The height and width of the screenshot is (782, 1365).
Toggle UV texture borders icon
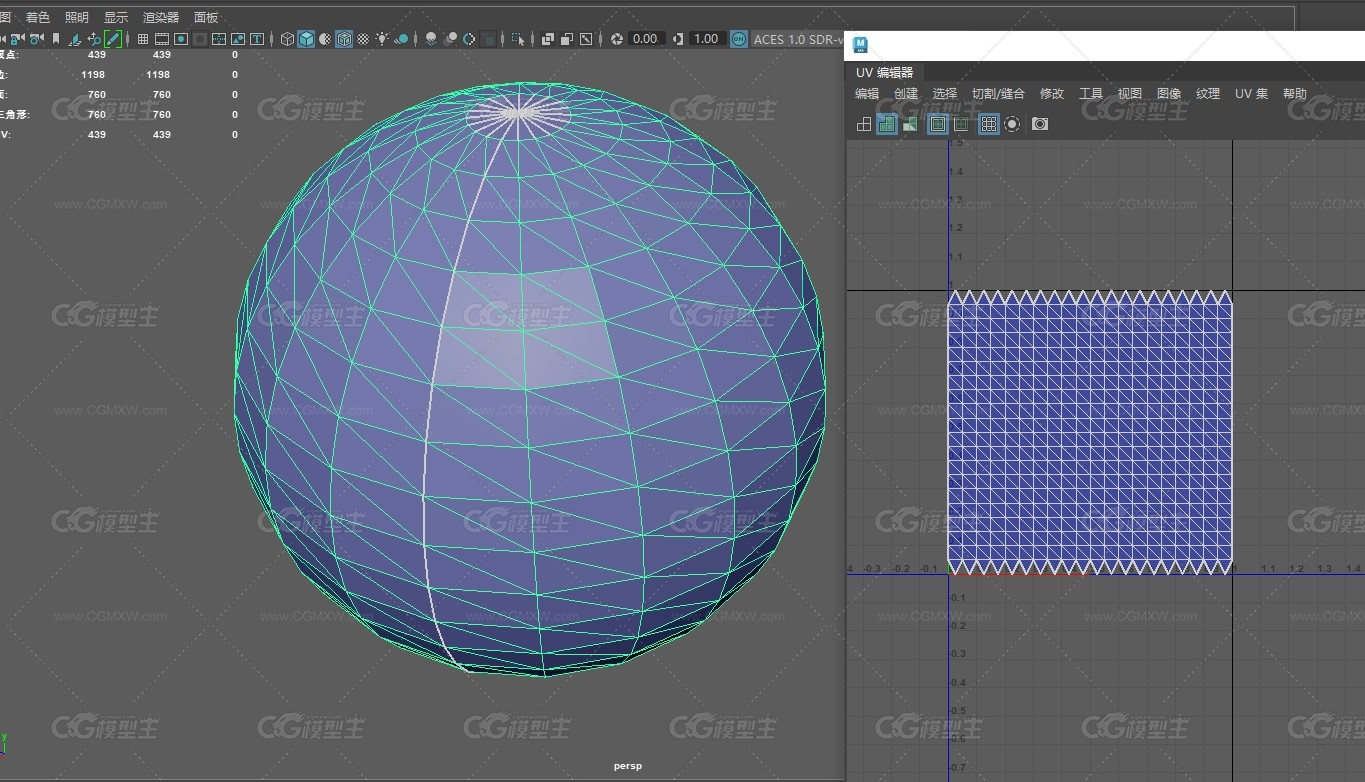[x=938, y=124]
